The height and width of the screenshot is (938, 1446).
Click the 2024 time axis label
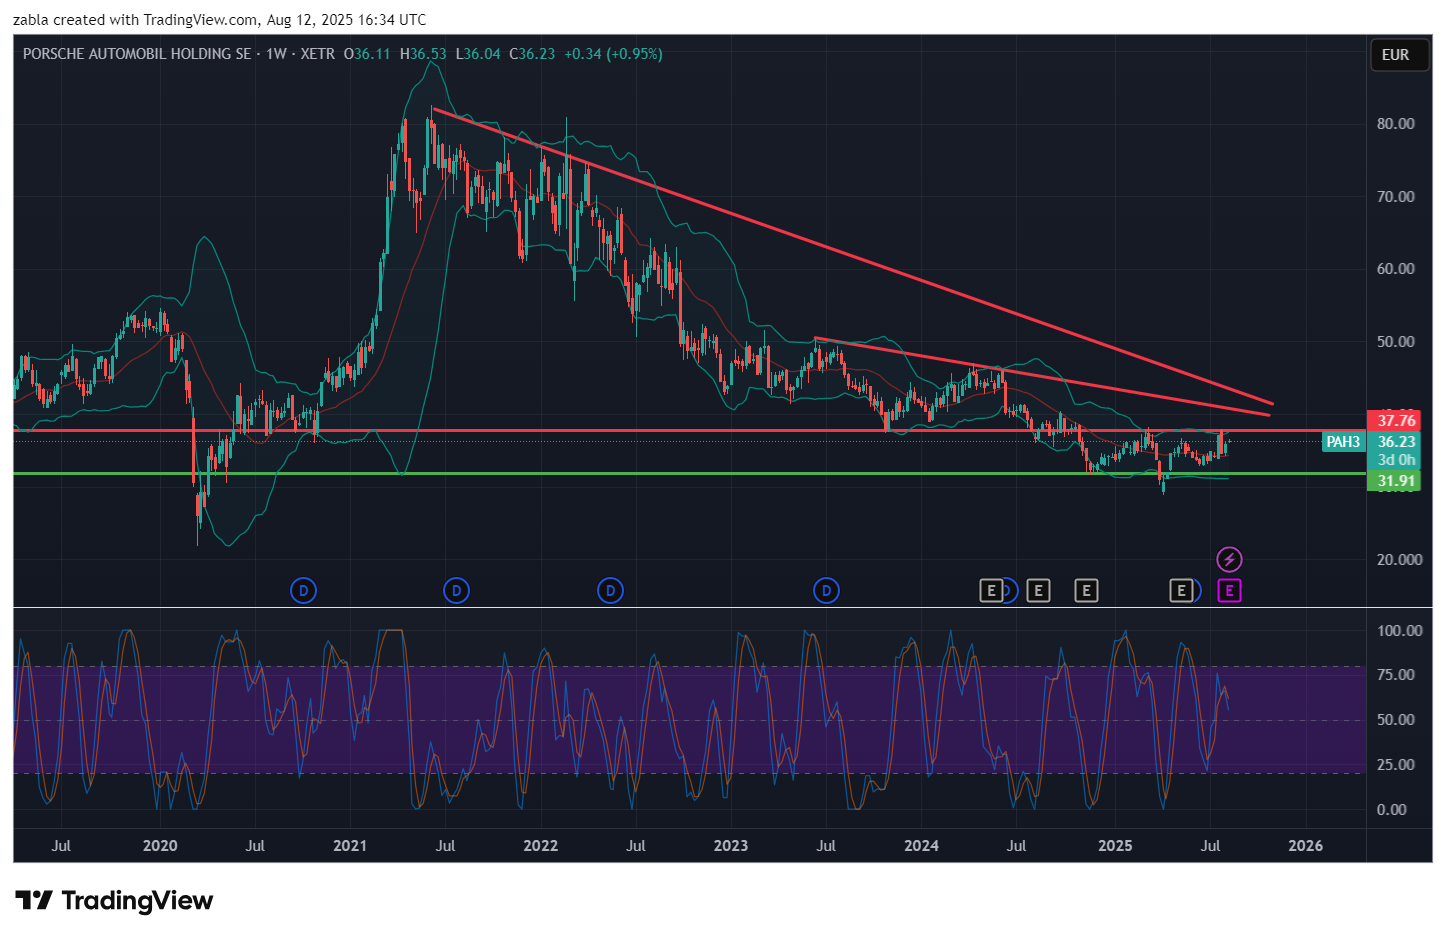[921, 846]
